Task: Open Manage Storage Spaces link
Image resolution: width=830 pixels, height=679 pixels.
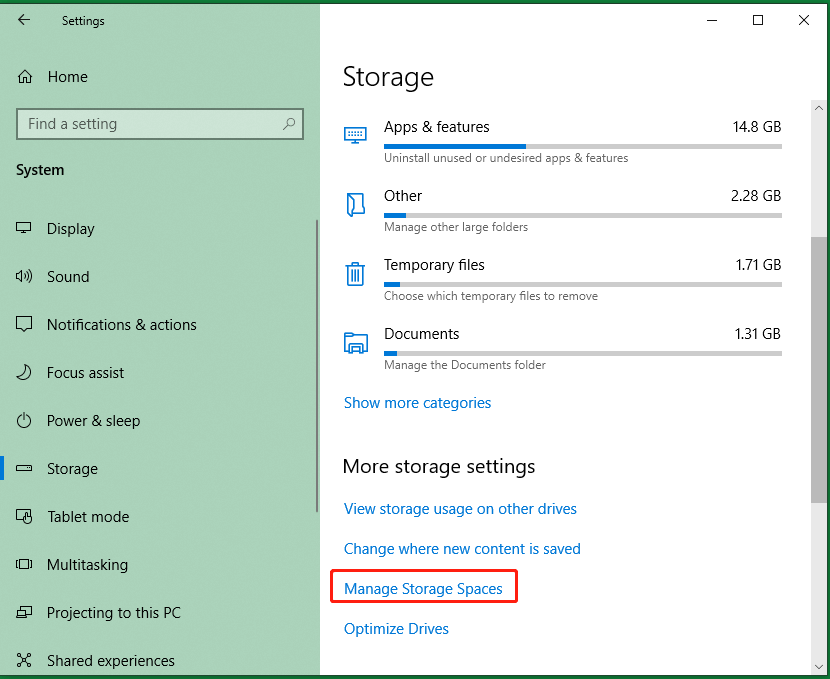Action: 423,589
